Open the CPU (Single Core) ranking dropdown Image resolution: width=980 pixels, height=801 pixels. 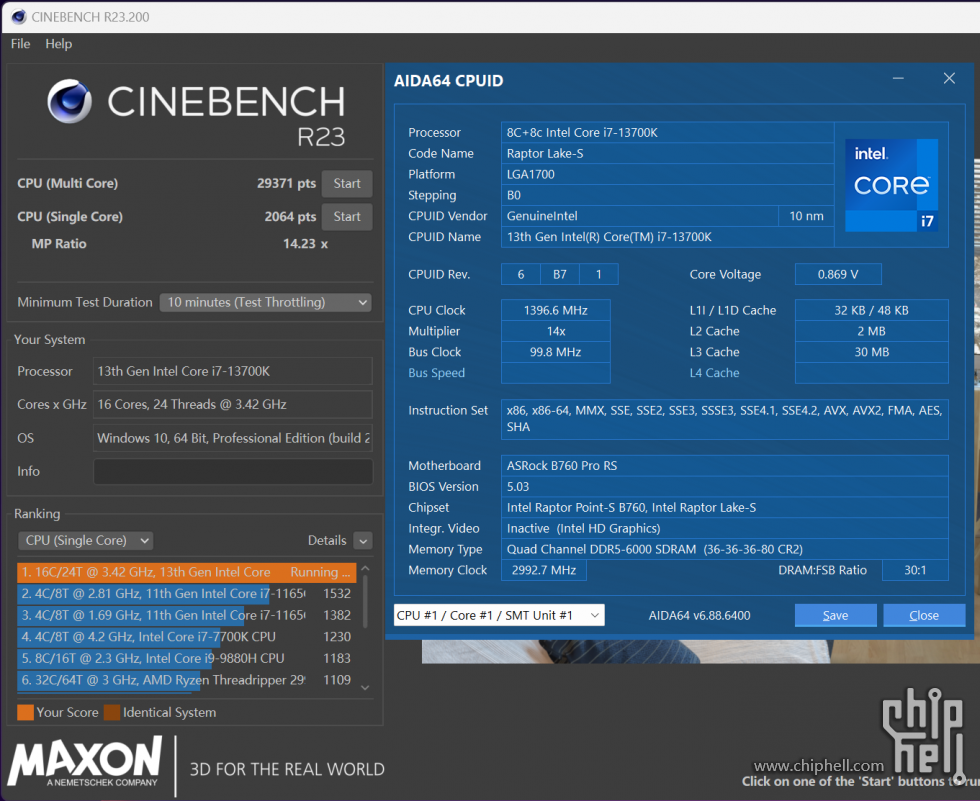pyautogui.click(x=86, y=540)
